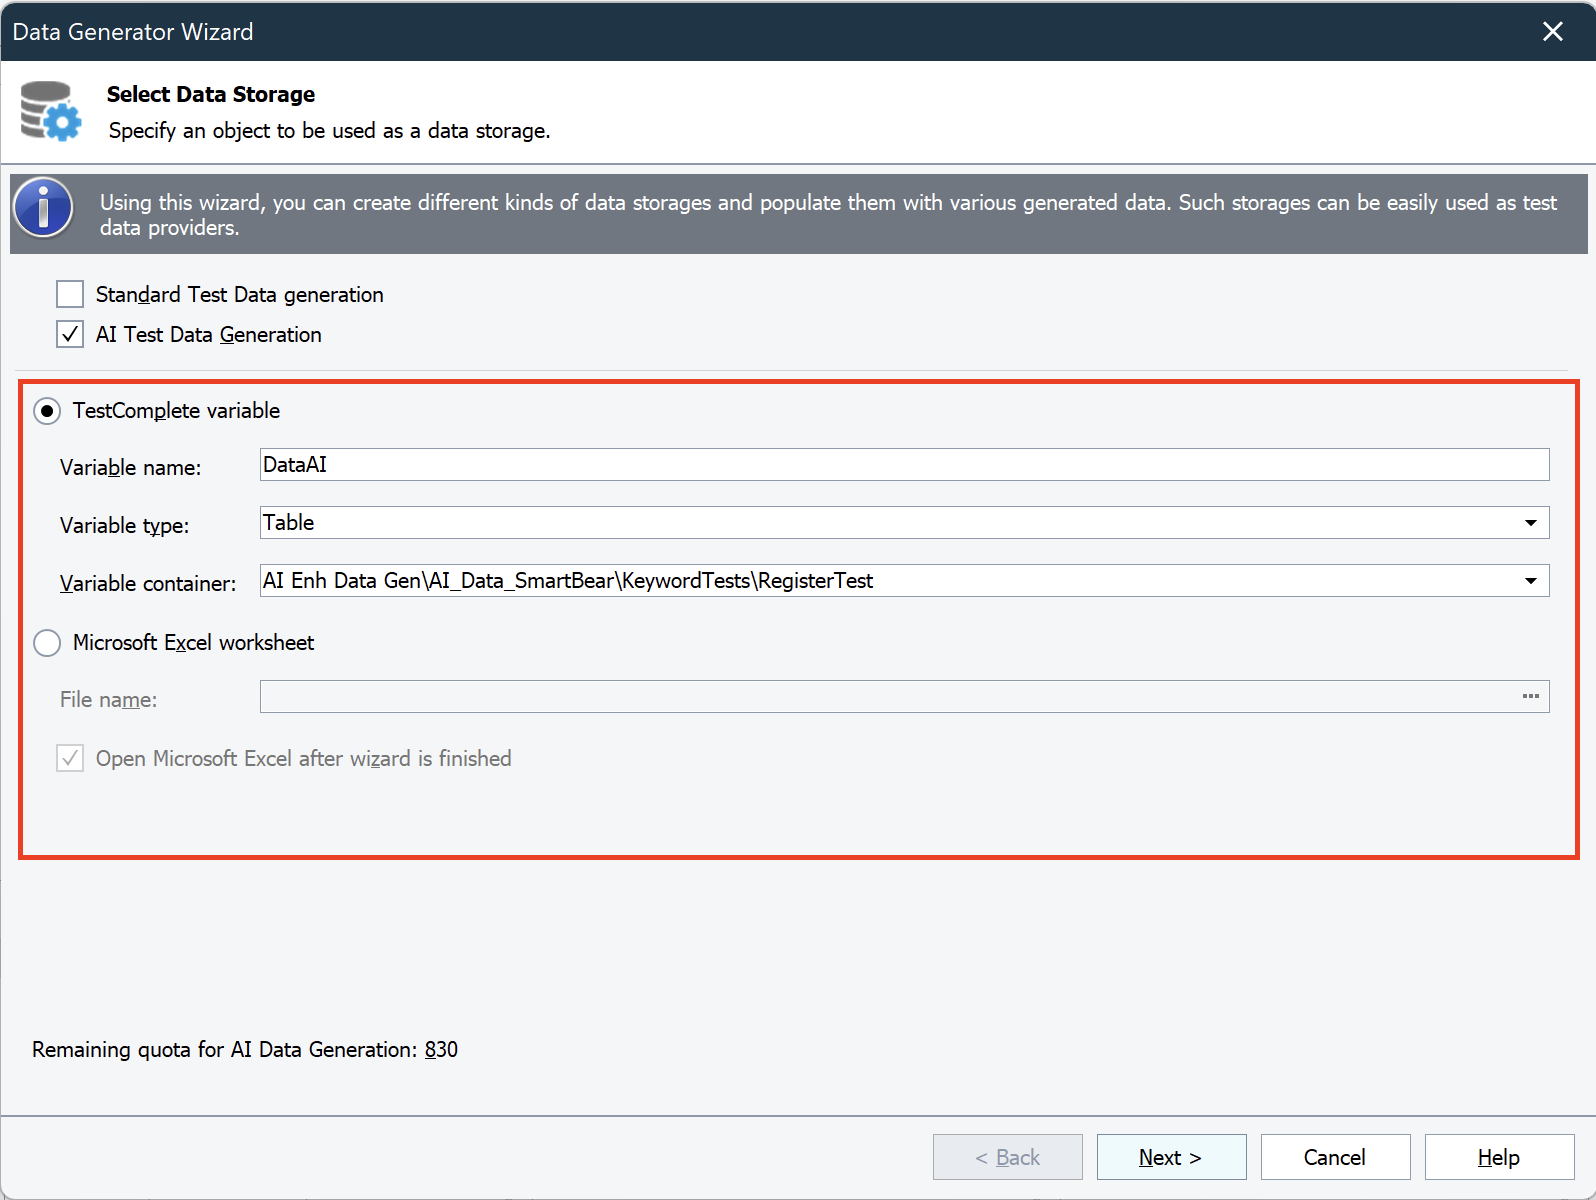Enable Standard Test Data generation checkbox
The image size is (1596, 1200).
[70, 294]
